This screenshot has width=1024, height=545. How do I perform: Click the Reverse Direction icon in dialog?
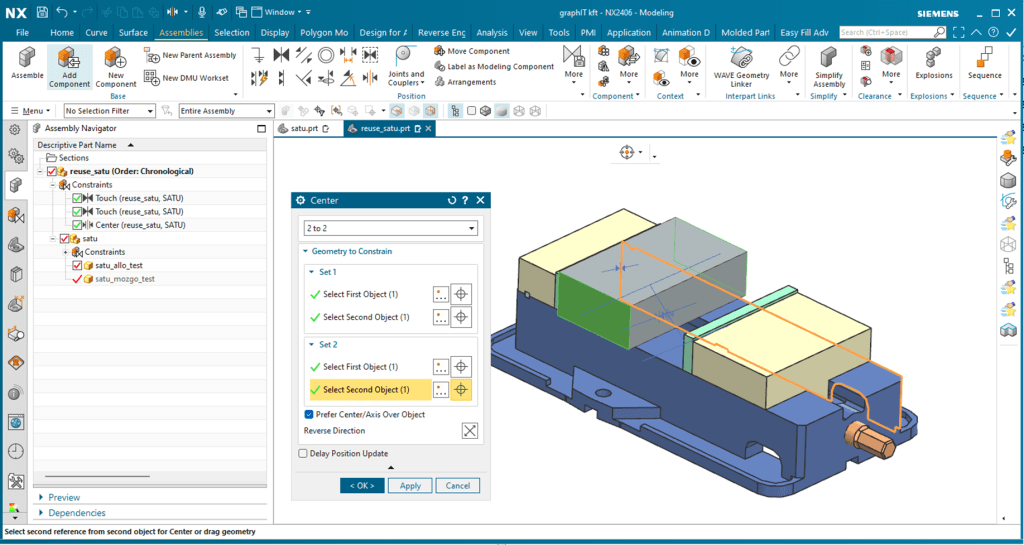(x=470, y=431)
